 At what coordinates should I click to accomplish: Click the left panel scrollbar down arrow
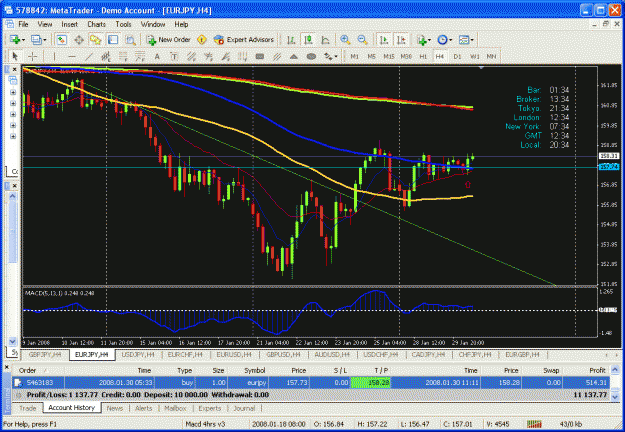tap(13, 342)
